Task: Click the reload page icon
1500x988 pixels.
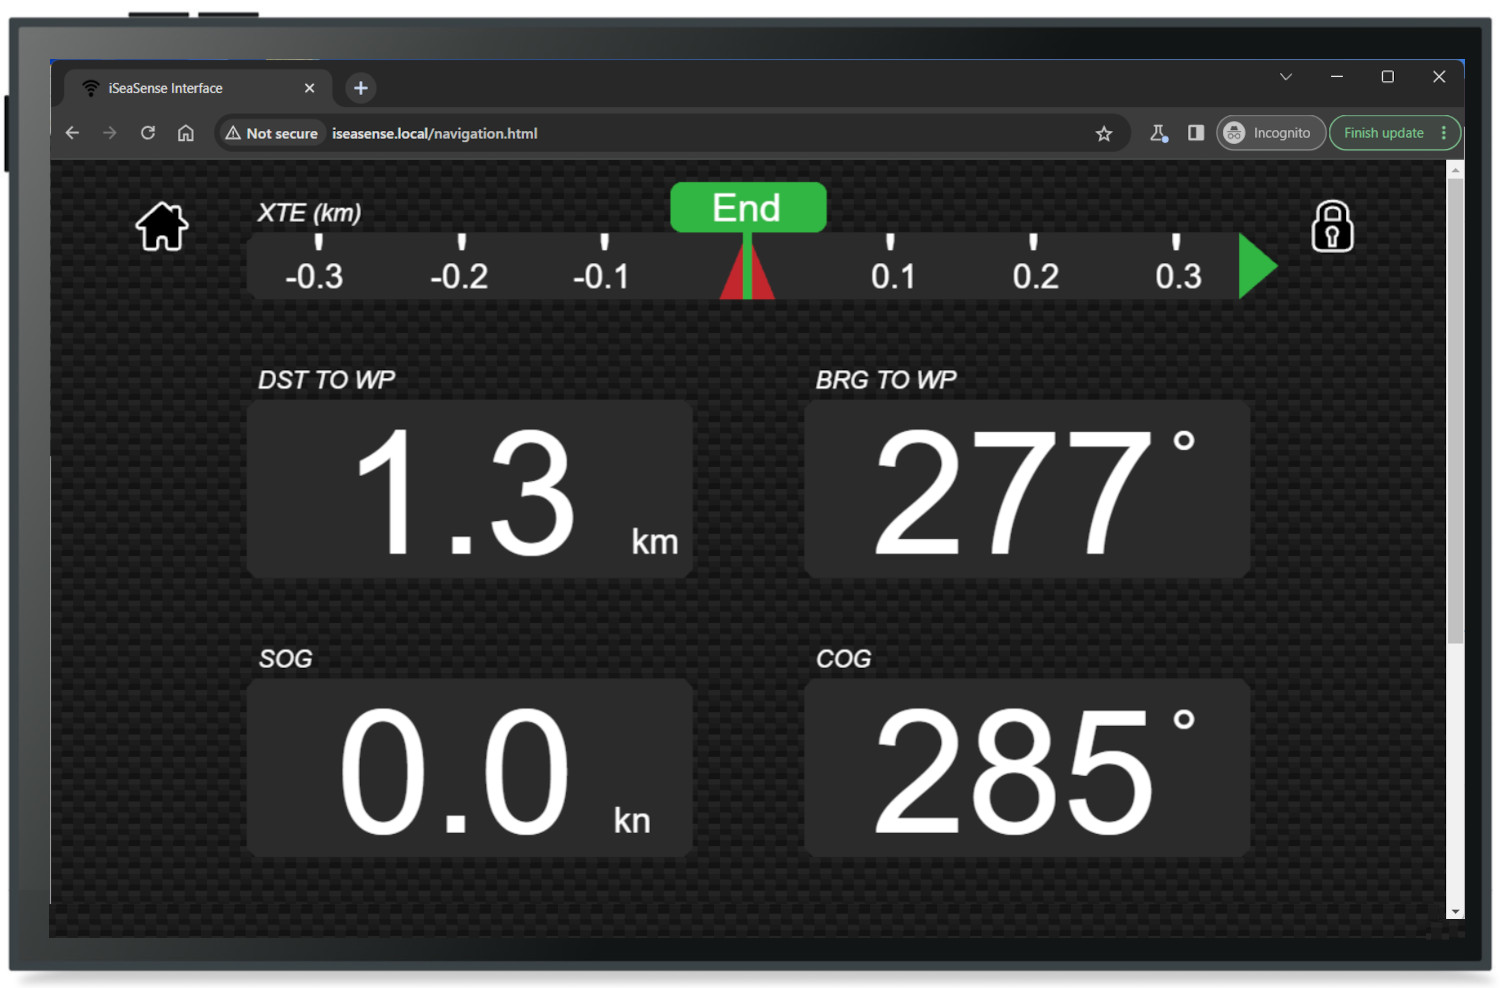Action: 147,132
